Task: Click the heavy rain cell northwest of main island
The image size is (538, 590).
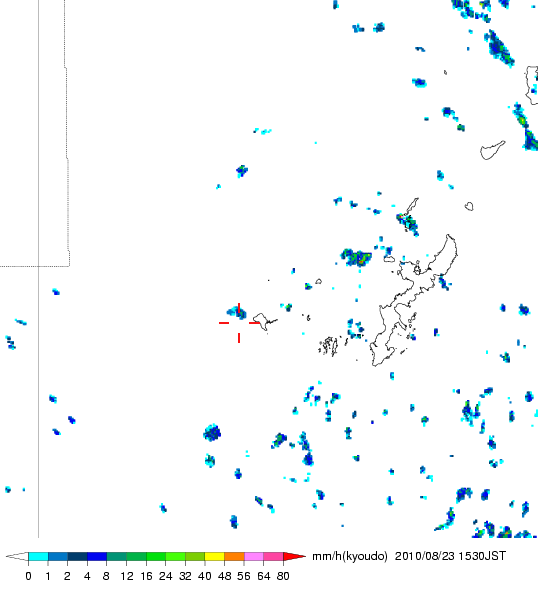Action: [356, 257]
